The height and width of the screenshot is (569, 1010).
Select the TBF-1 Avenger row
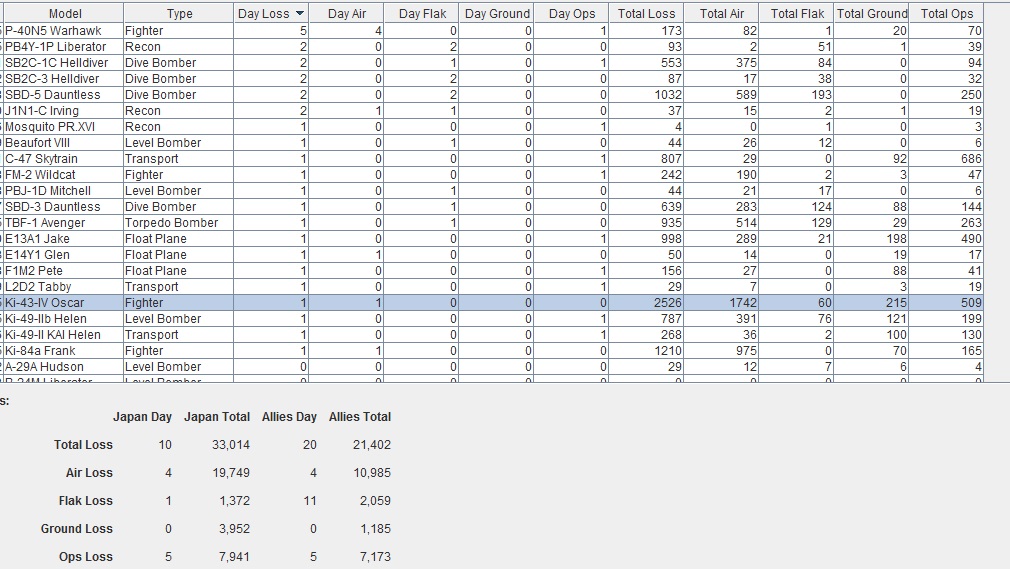tap(493, 223)
